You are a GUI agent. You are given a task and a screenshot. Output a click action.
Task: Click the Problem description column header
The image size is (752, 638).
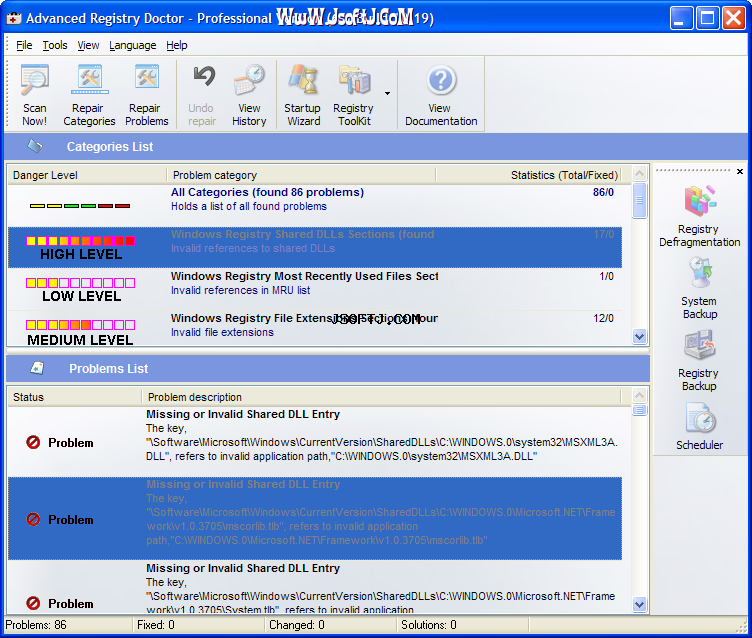pos(381,397)
